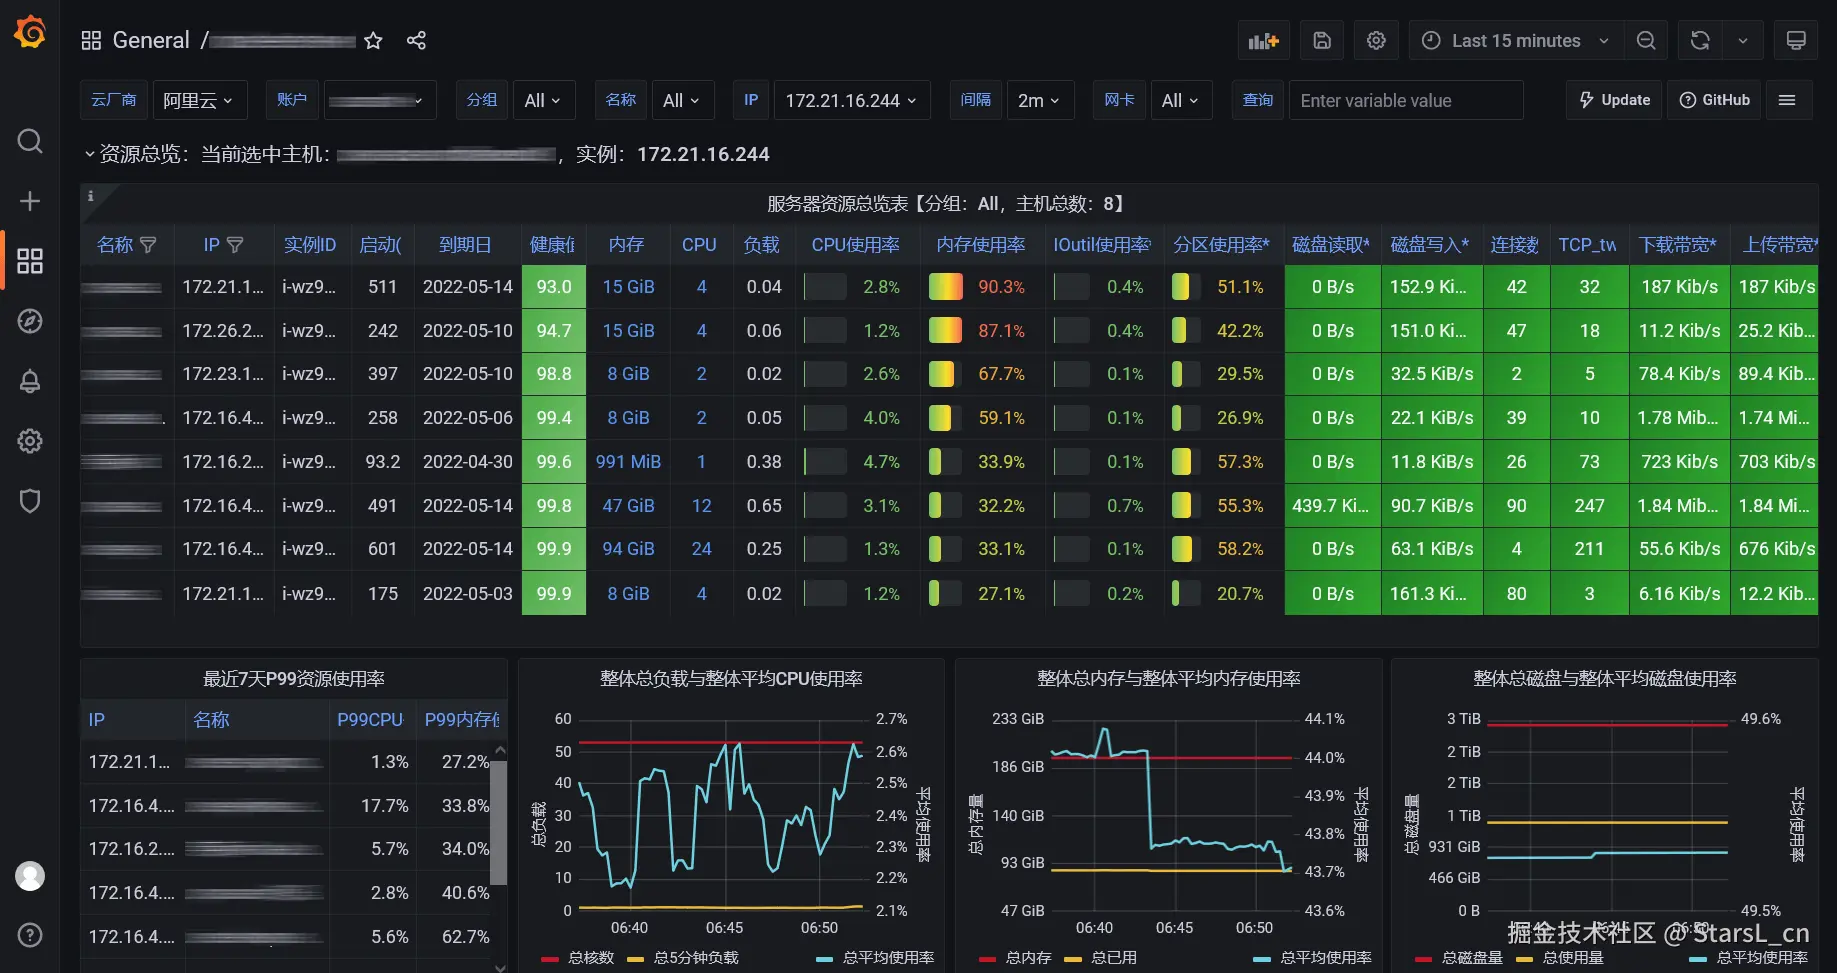This screenshot has height=973, width=1837.
Task: Click the 93.0 health score cell
Action: [x=554, y=287]
